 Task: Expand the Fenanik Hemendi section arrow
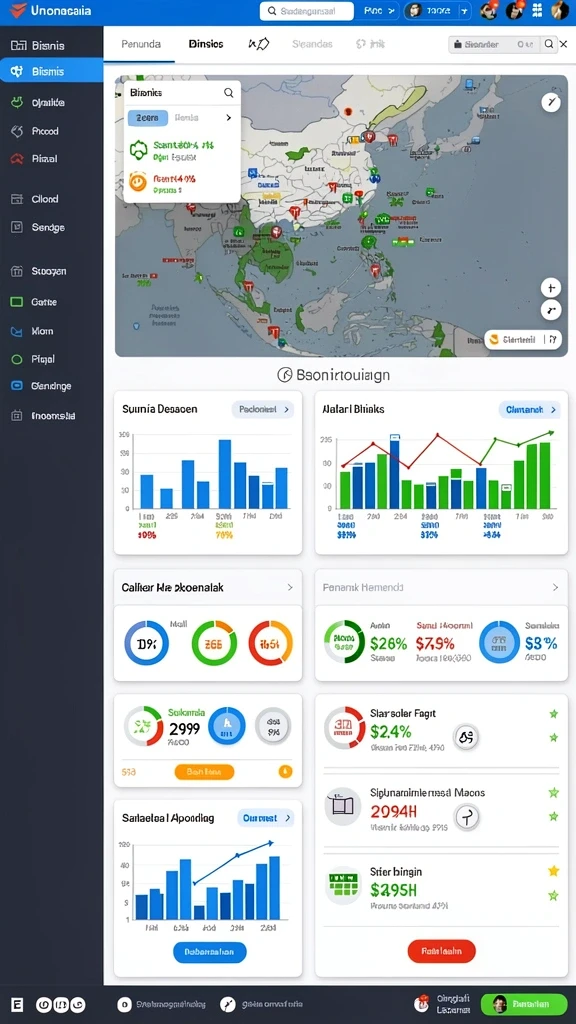(x=555, y=587)
